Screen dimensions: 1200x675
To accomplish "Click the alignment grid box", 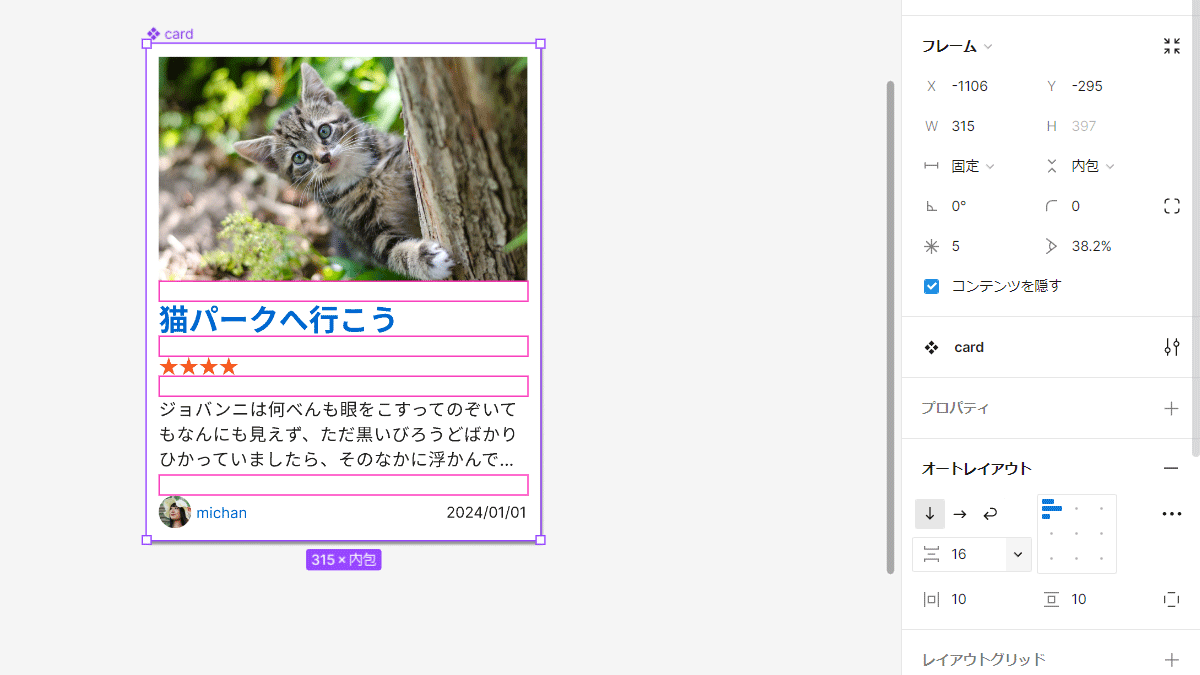I will (x=1077, y=534).
